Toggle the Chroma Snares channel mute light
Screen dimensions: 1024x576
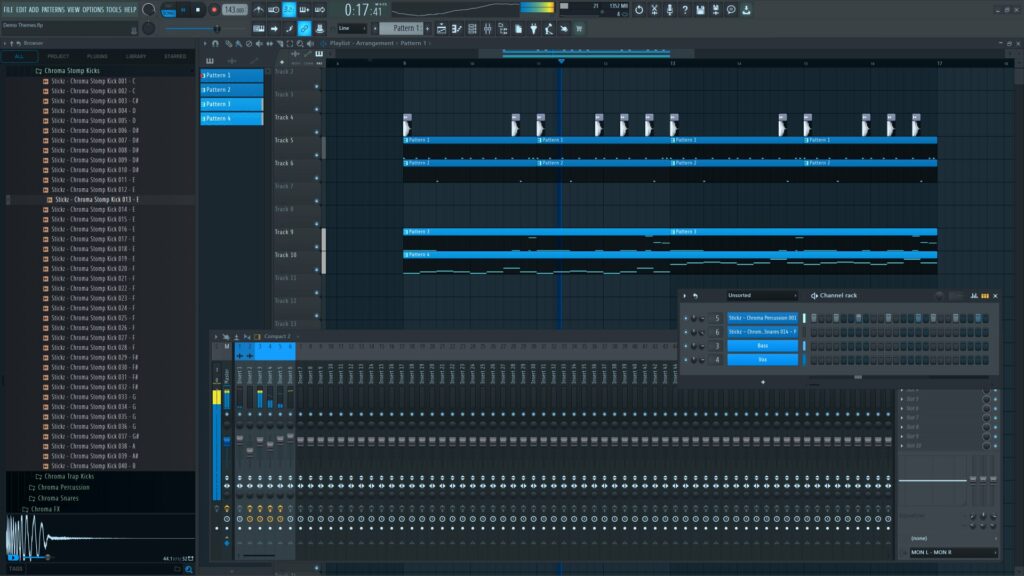pos(686,332)
